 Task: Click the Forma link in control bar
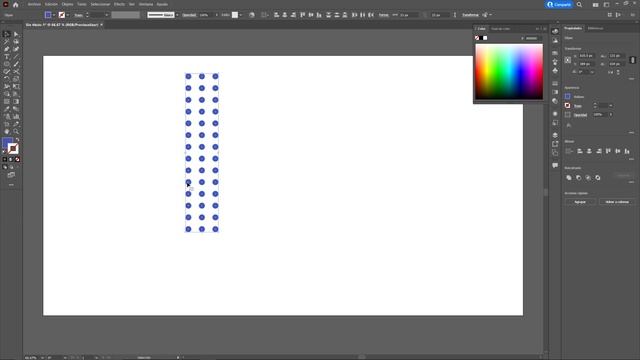(x=383, y=15)
